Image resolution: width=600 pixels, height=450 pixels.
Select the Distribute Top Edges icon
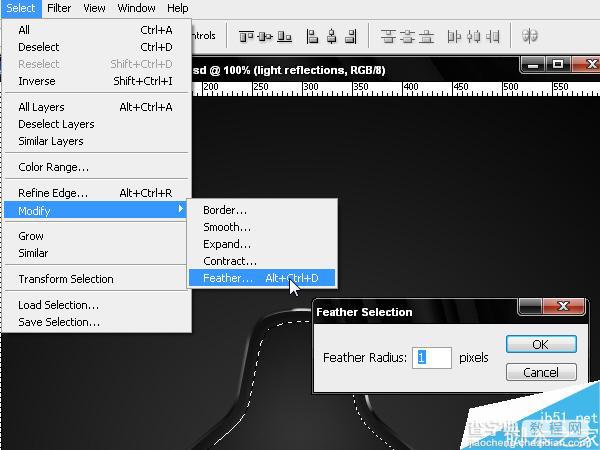[x=388, y=37]
